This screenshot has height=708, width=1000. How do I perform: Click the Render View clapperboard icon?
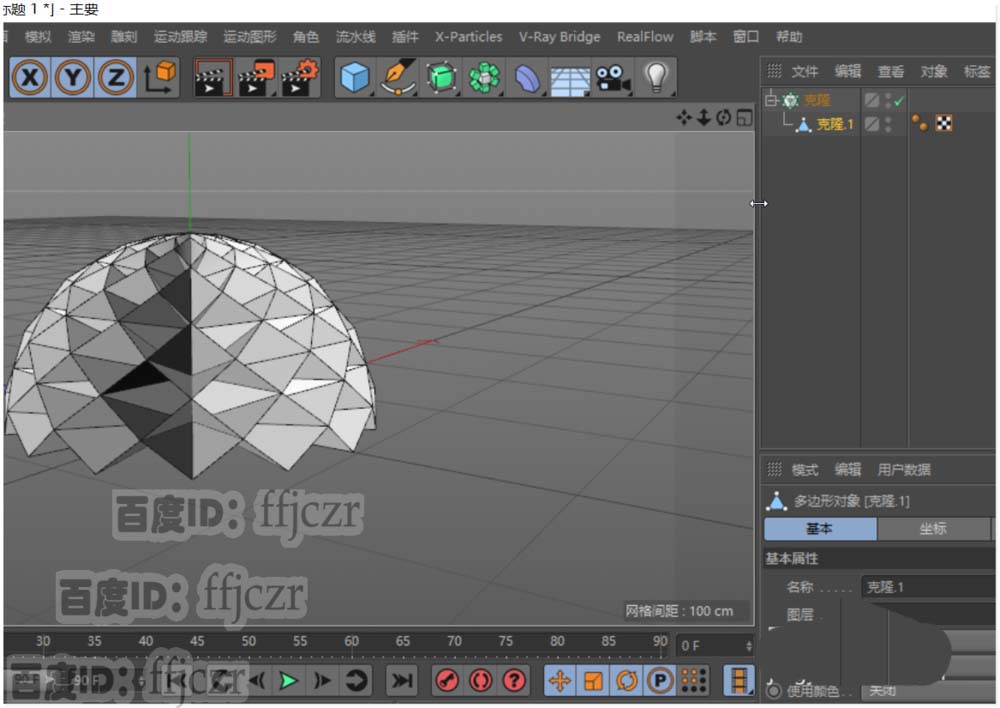[x=212, y=78]
